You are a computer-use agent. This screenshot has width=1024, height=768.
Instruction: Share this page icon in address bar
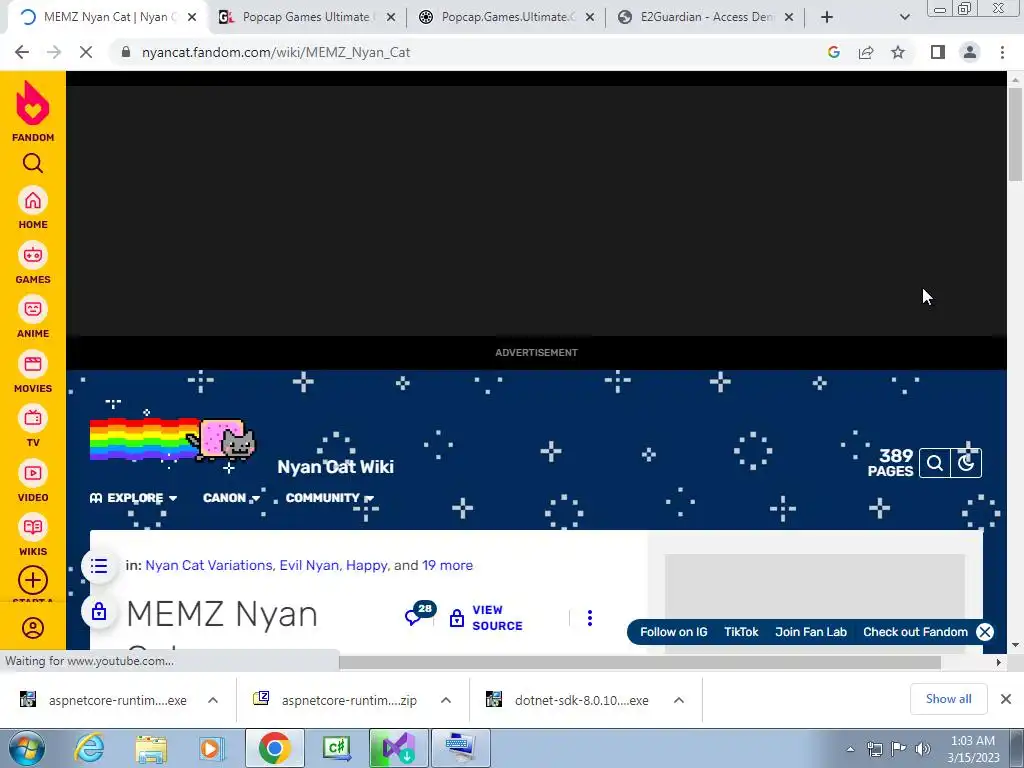(x=866, y=52)
